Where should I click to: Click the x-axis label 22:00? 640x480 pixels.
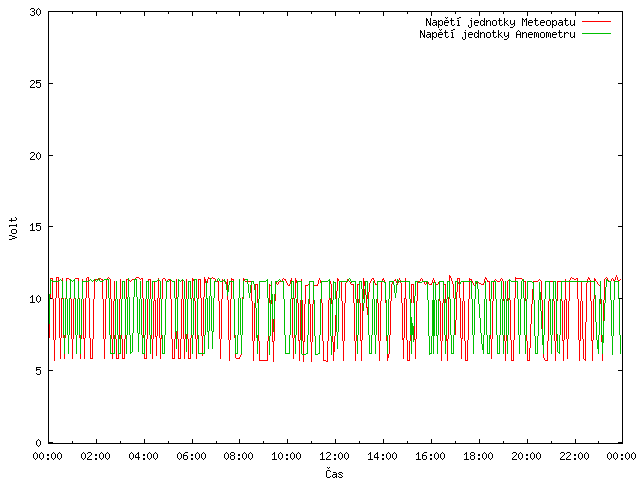tap(574, 456)
